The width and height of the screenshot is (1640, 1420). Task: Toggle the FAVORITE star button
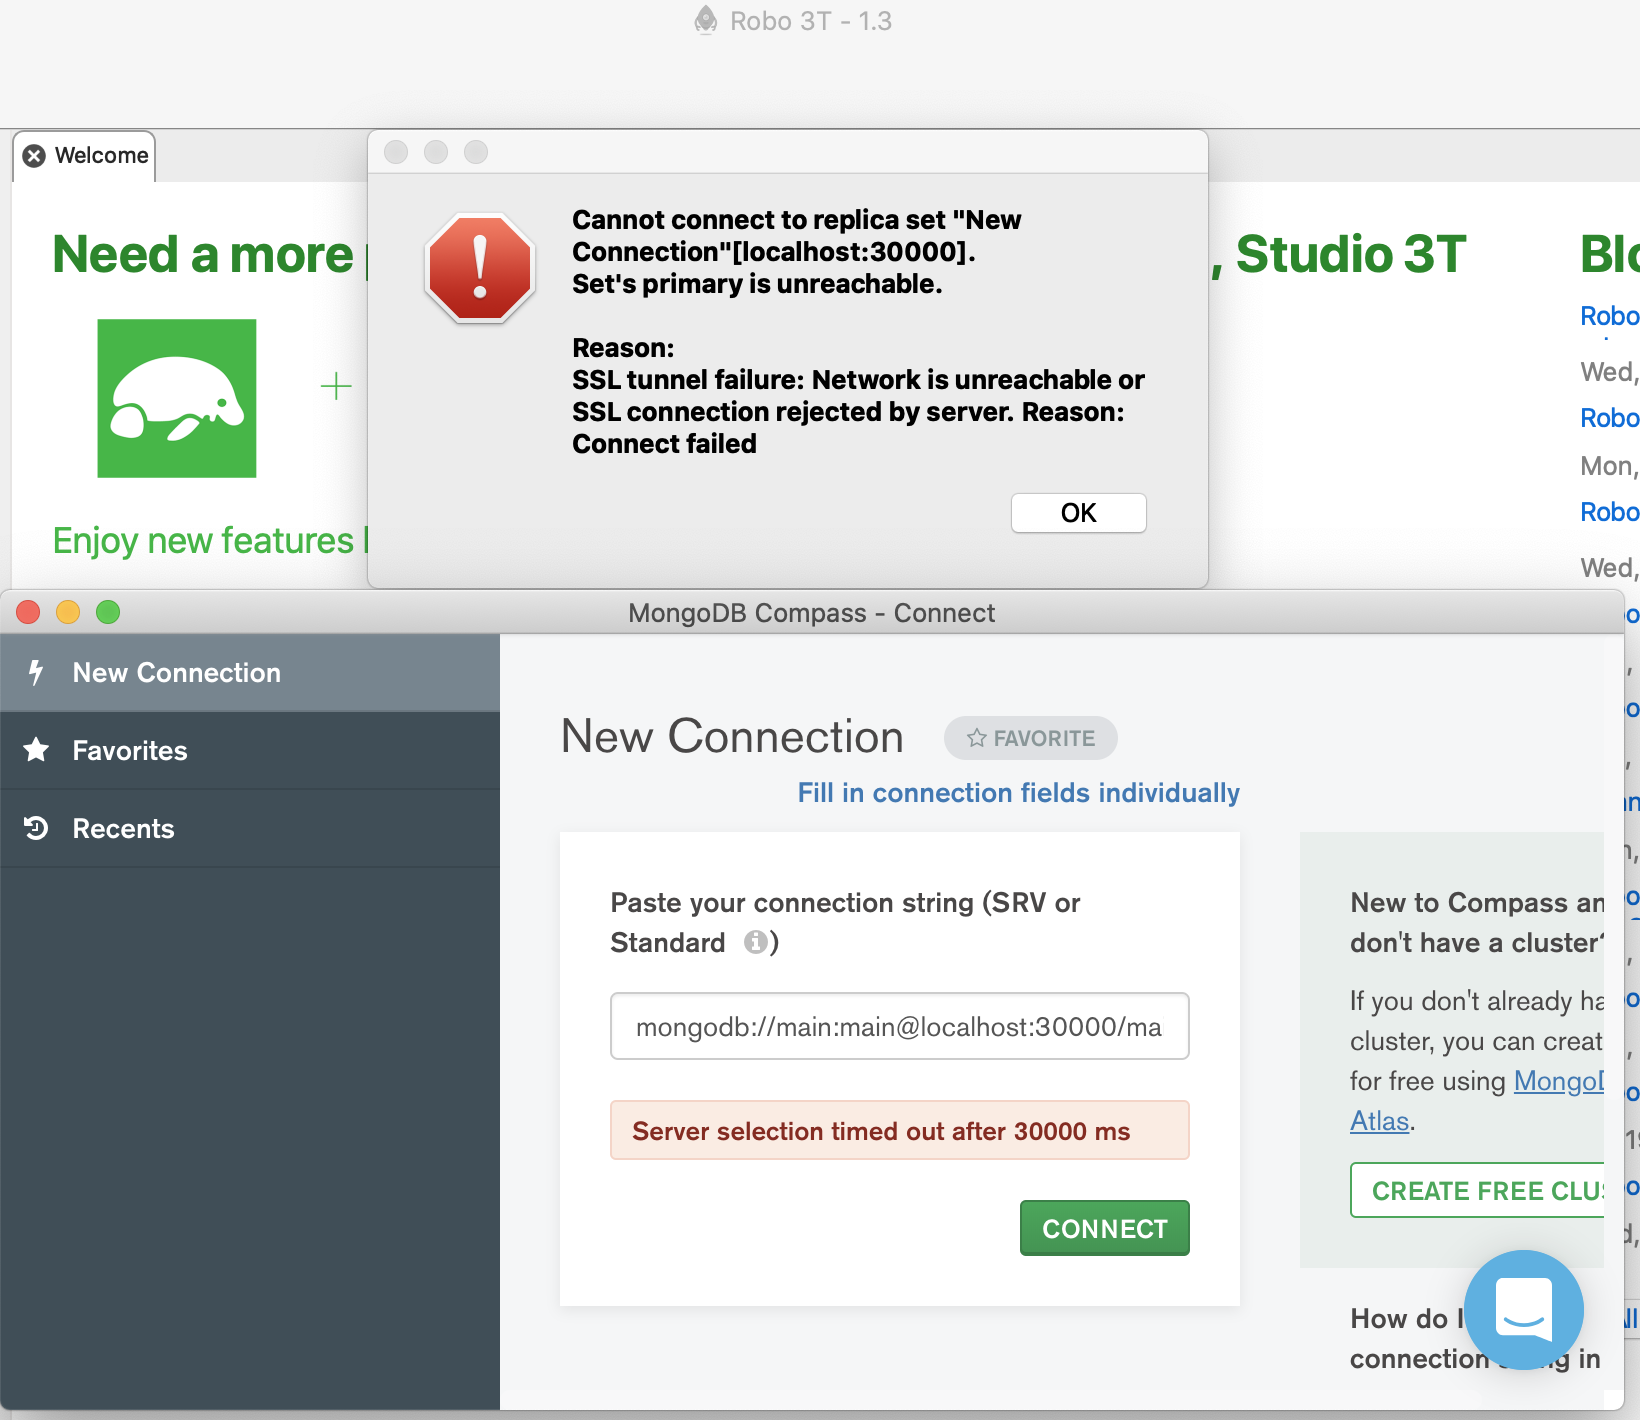(x=1030, y=738)
